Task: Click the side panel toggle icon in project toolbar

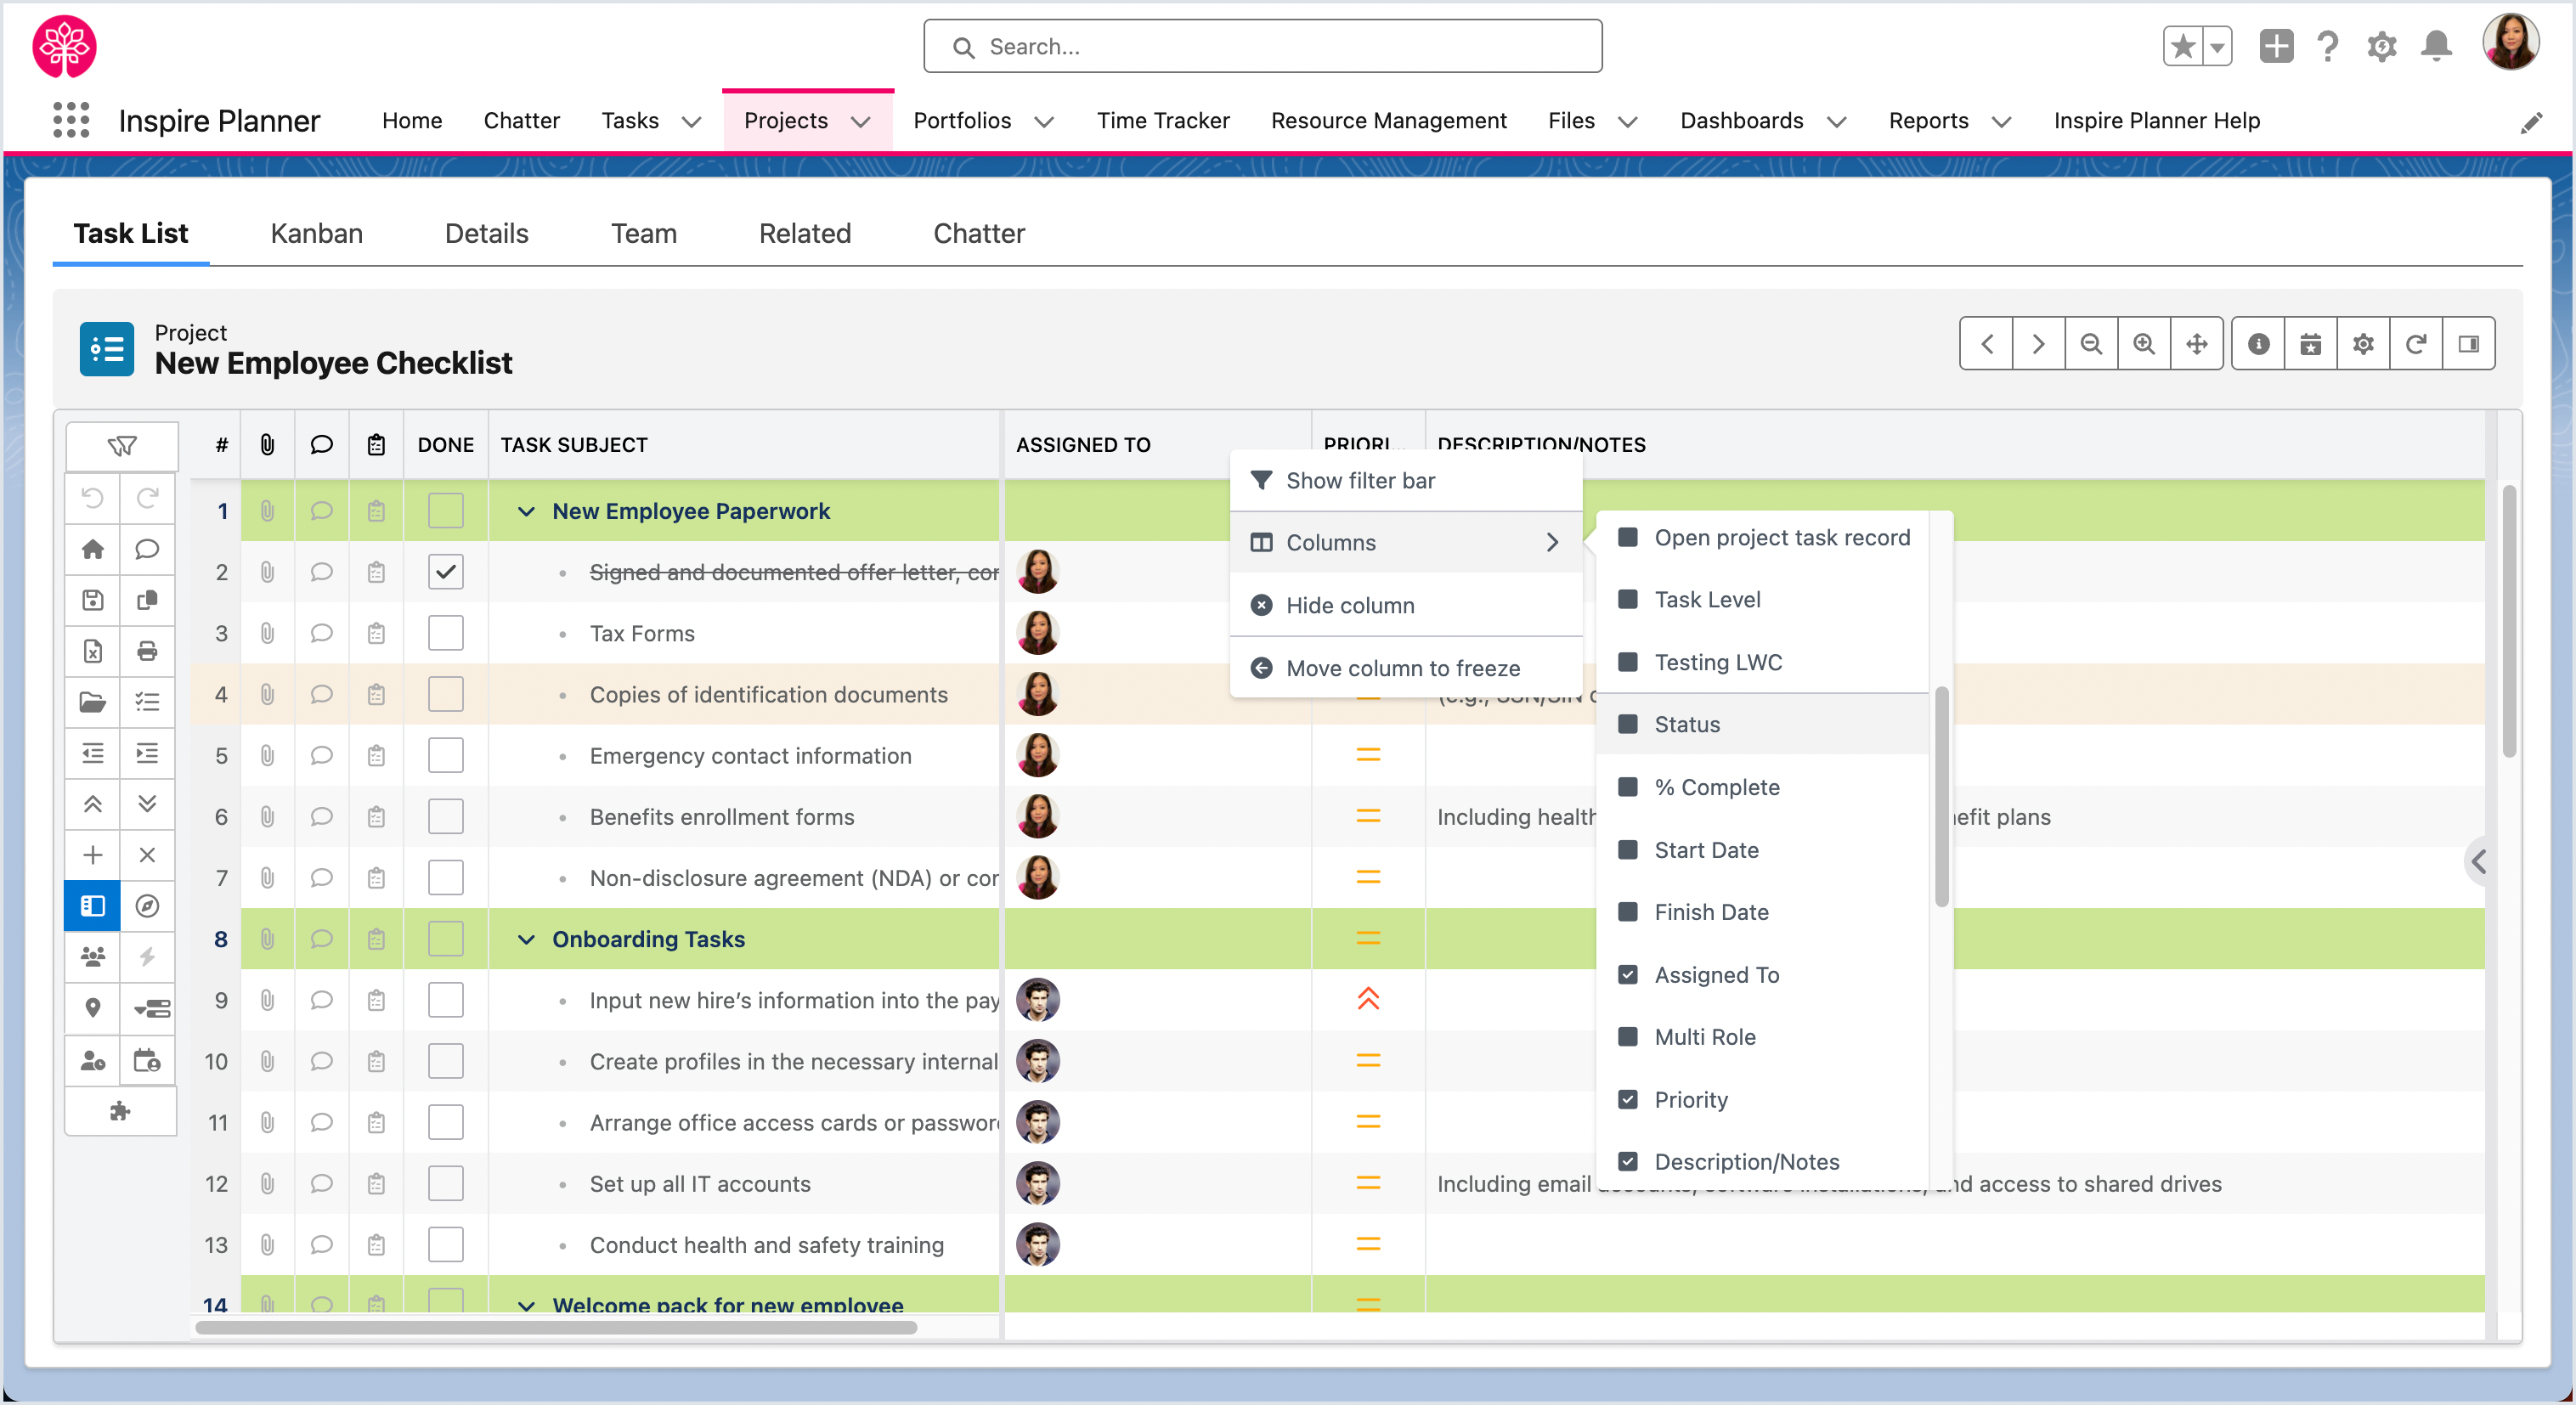Action: (2469, 344)
